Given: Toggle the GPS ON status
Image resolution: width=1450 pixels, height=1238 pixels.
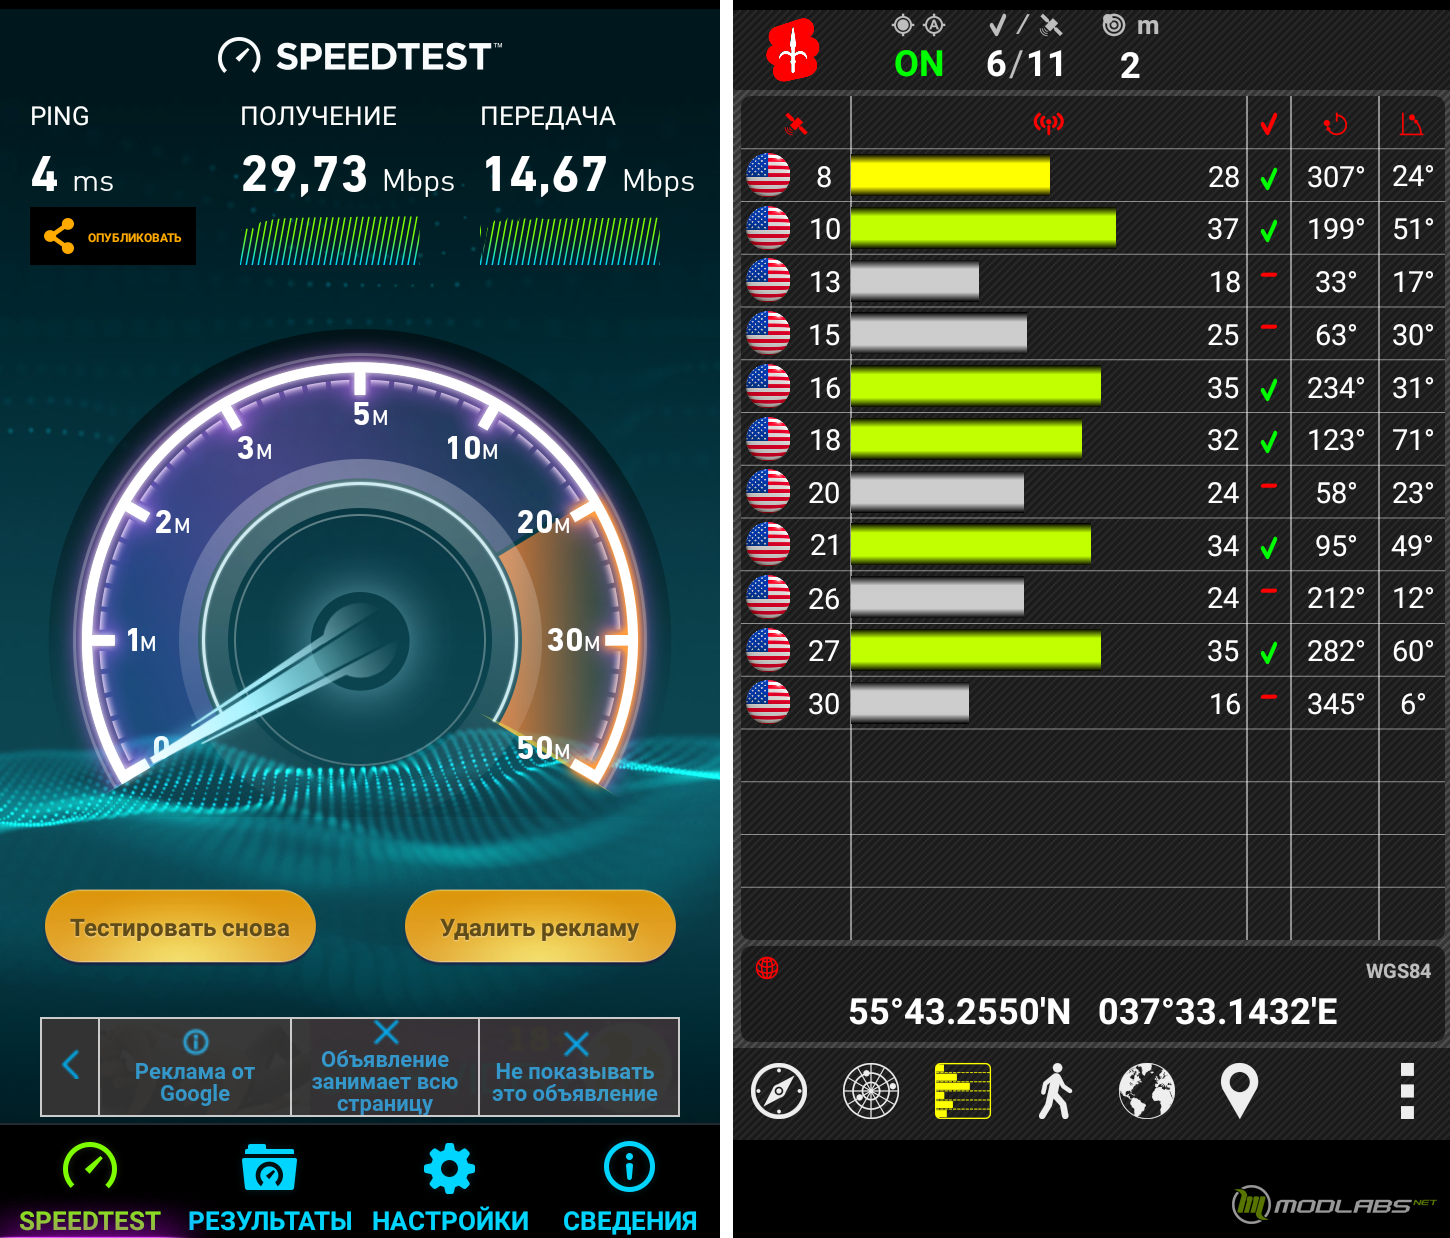Looking at the screenshot, I should point(919,64).
